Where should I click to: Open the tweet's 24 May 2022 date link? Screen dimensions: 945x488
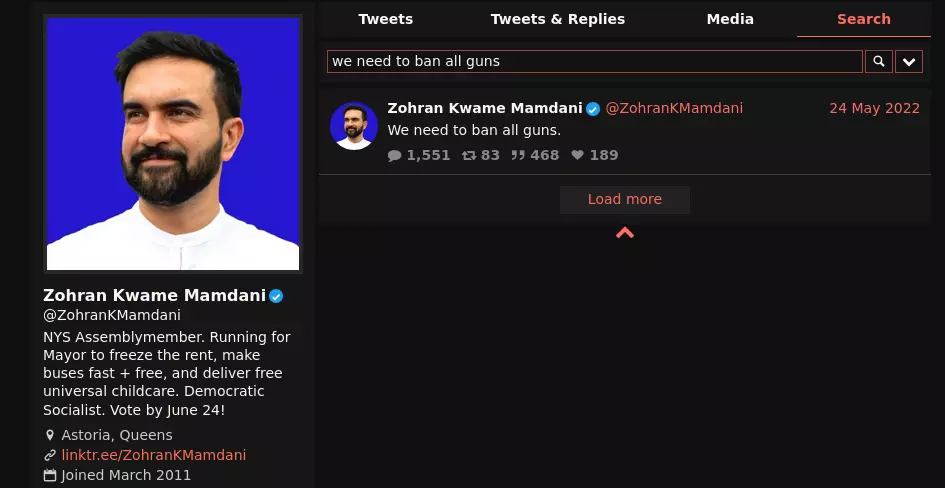coord(874,108)
